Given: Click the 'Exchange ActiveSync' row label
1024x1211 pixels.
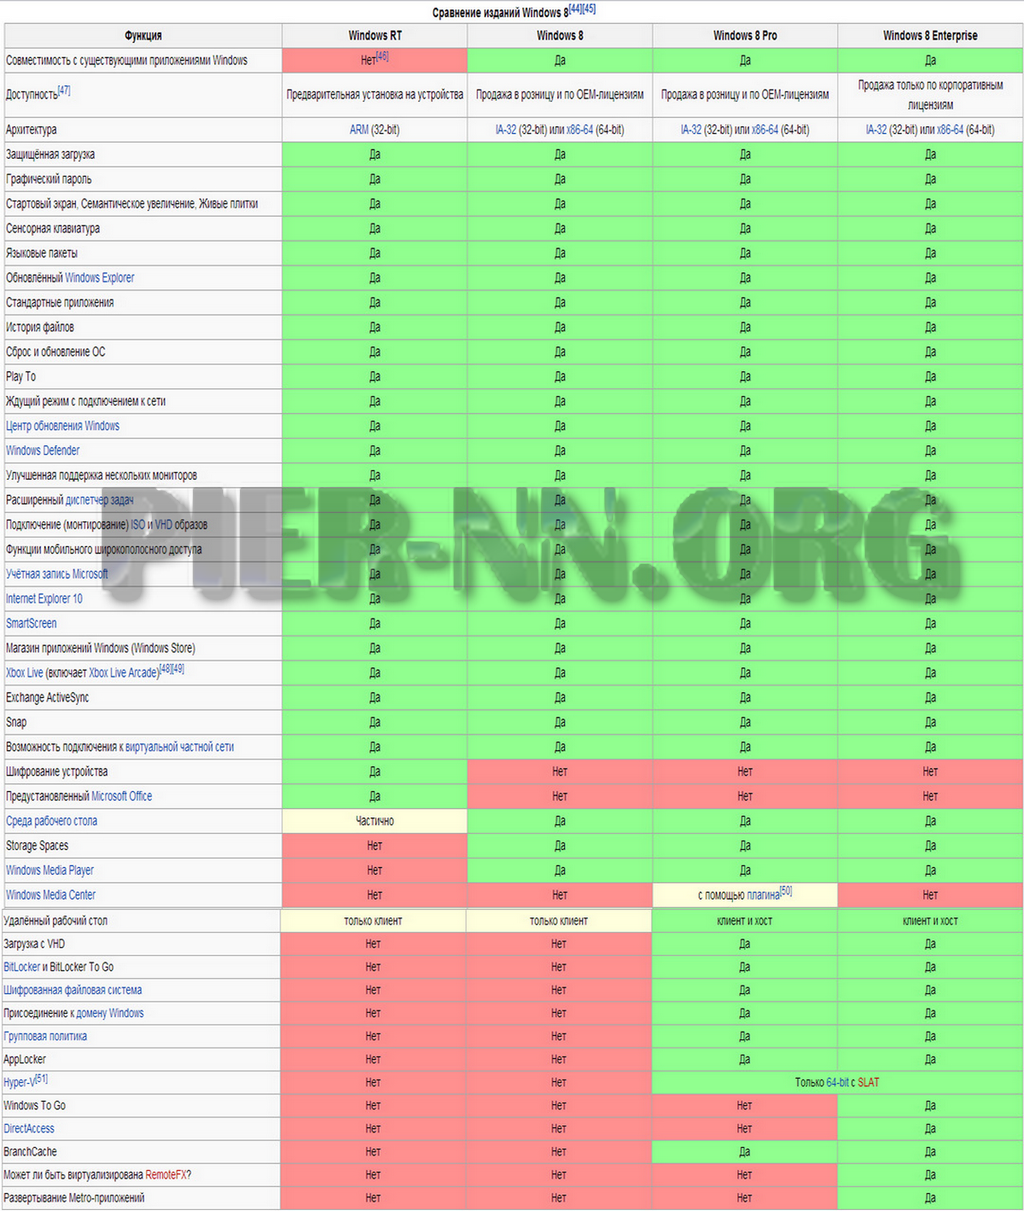Looking at the screenshot, I should click(47, 698).
